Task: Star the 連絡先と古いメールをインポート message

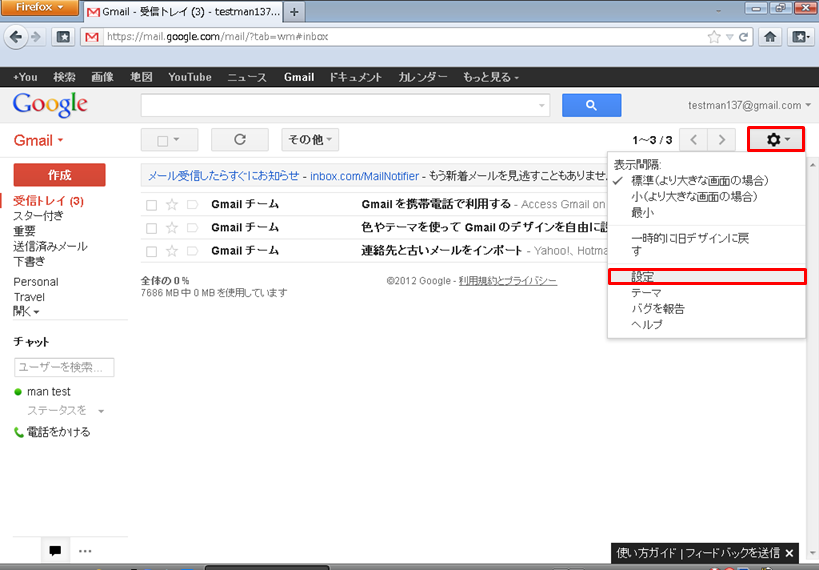Action: [x=172, y=251]
